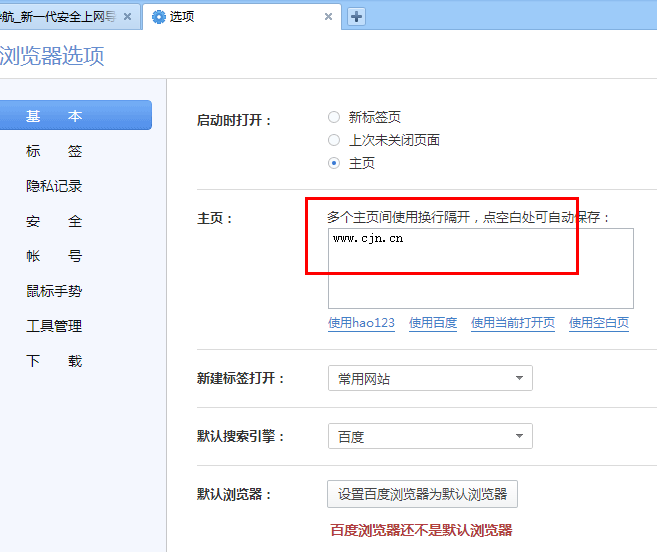Open the 隐私记录 settings section
The height and width of the screenshot is (552, 657).
pos(54,186)
